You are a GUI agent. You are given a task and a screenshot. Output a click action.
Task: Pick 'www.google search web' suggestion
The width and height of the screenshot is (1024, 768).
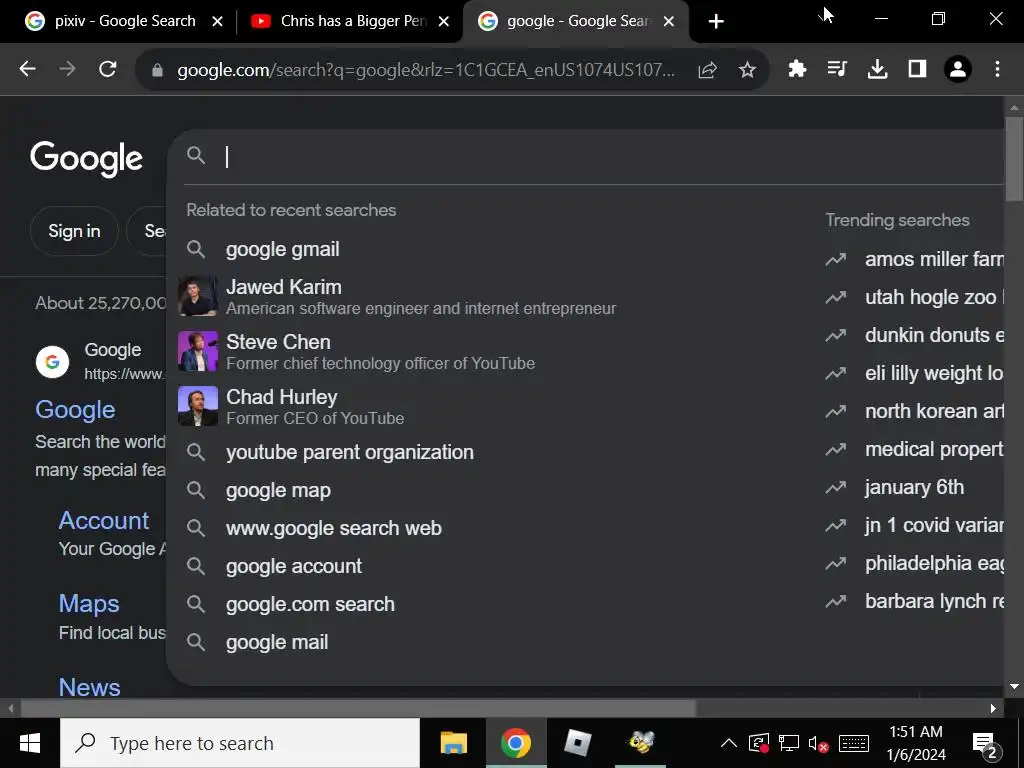click(334, 528)
